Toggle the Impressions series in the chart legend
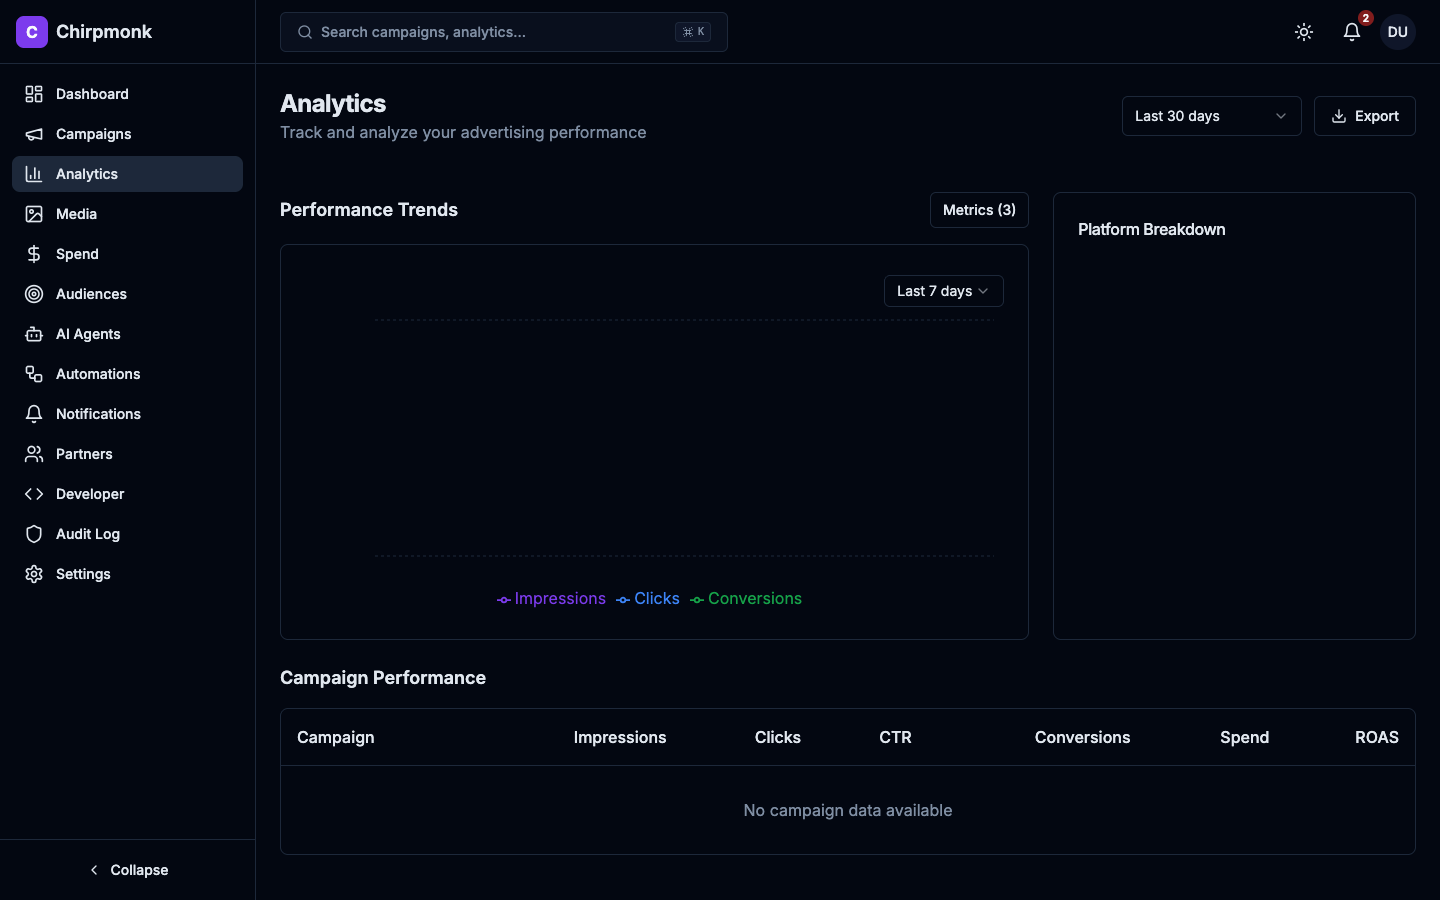The height and width of the screenshot is (900, 1440). tap(551, 598)
